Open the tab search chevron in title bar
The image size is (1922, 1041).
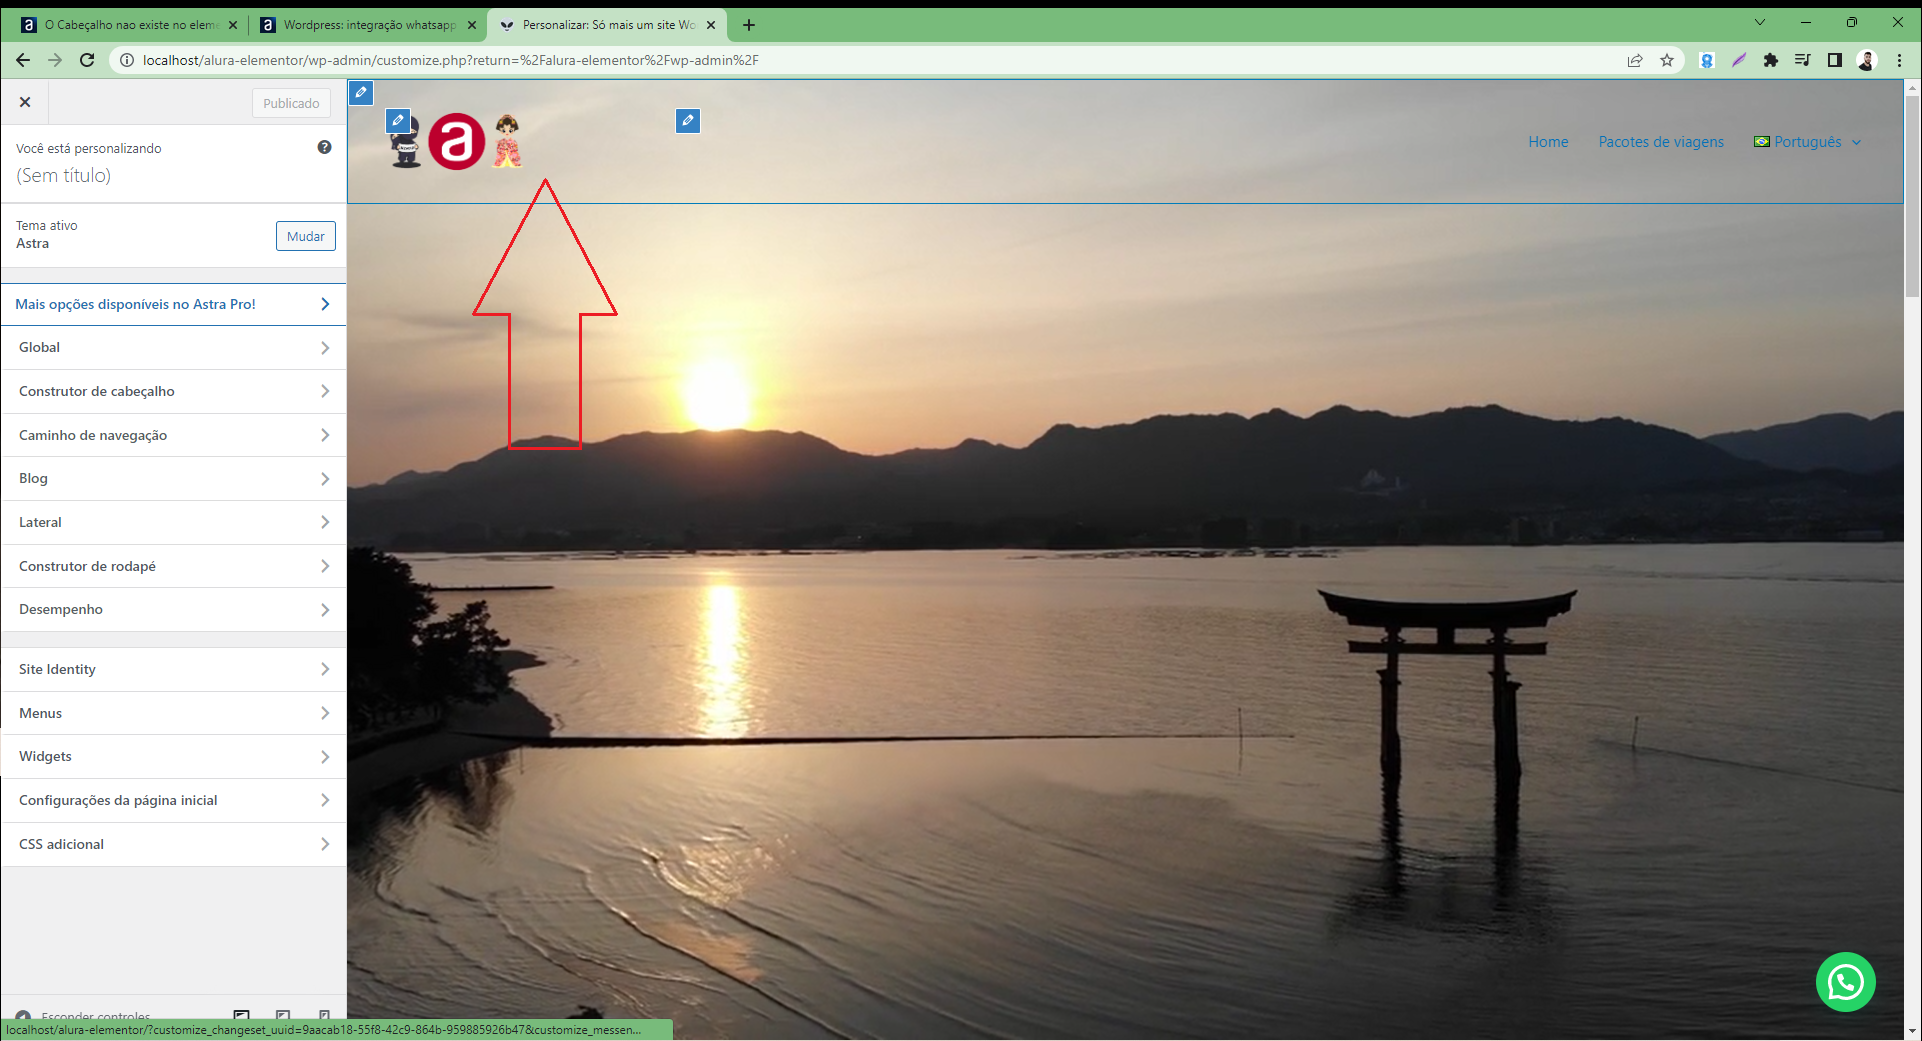pyautogui.click(x=1760, y=22)
